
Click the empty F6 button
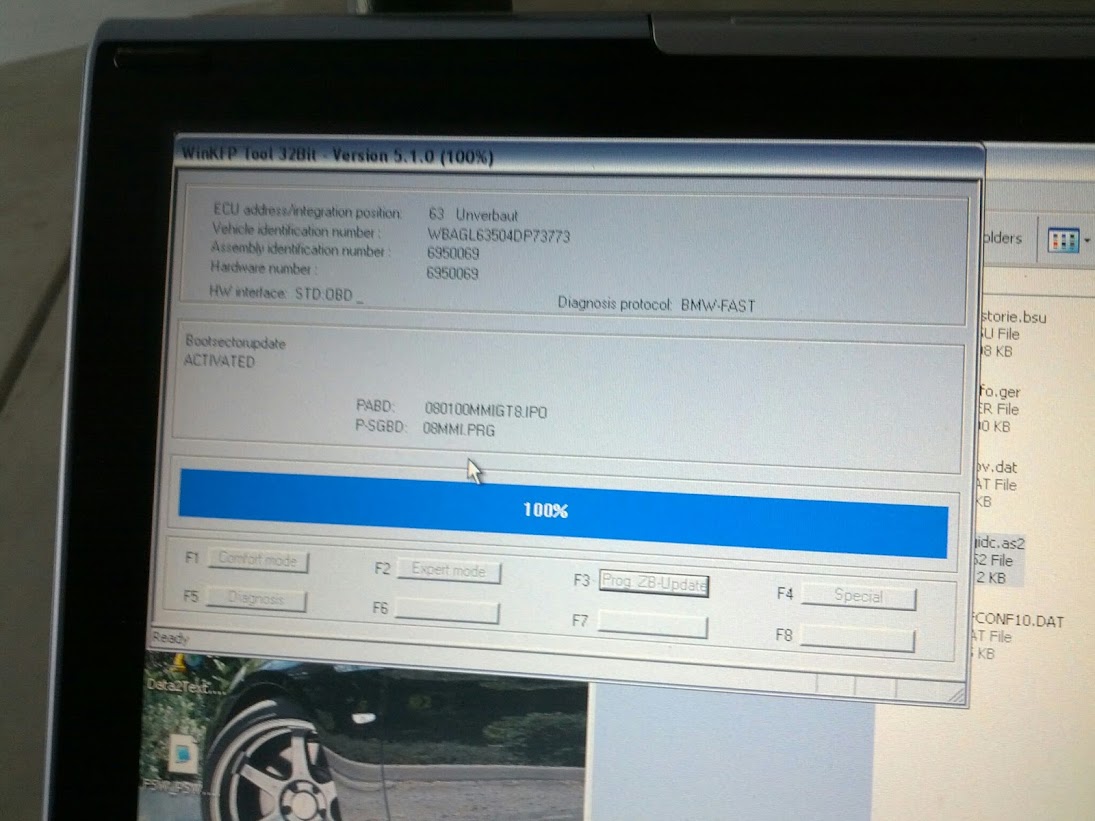[447, 612]
